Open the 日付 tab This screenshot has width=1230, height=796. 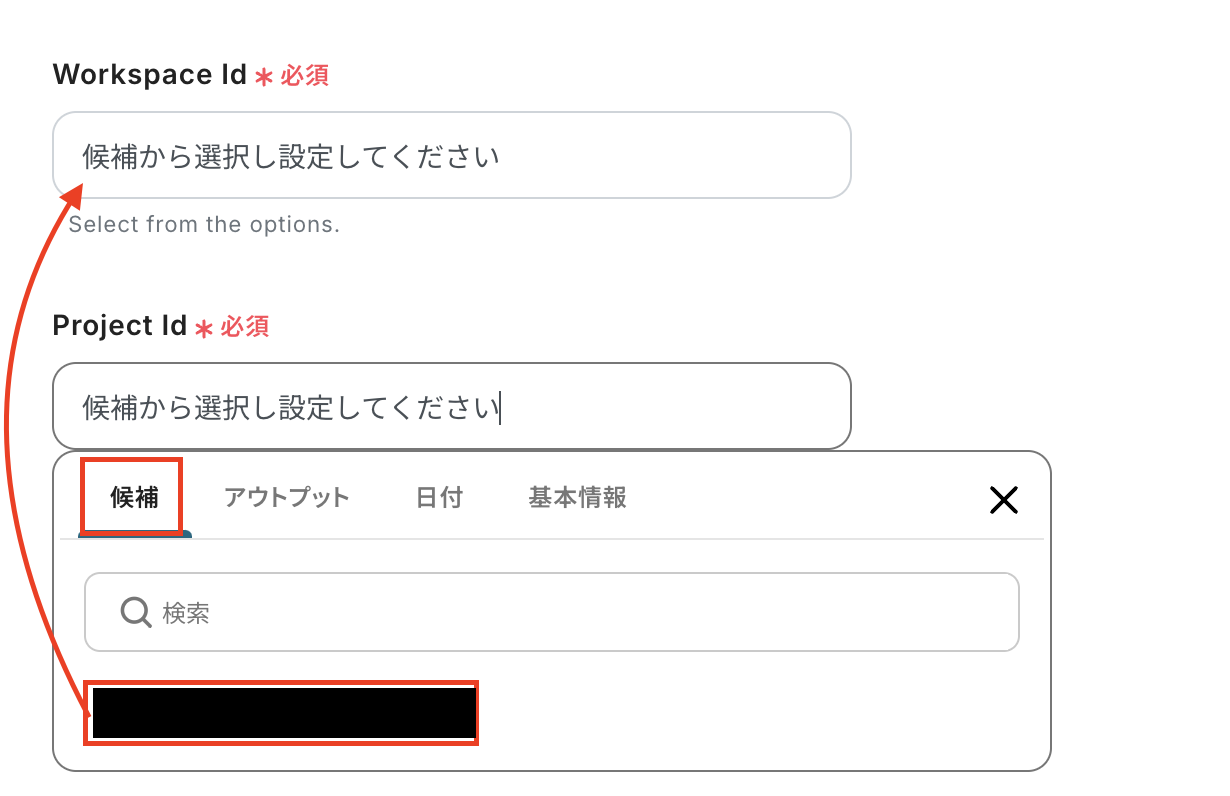pos(439,497)
